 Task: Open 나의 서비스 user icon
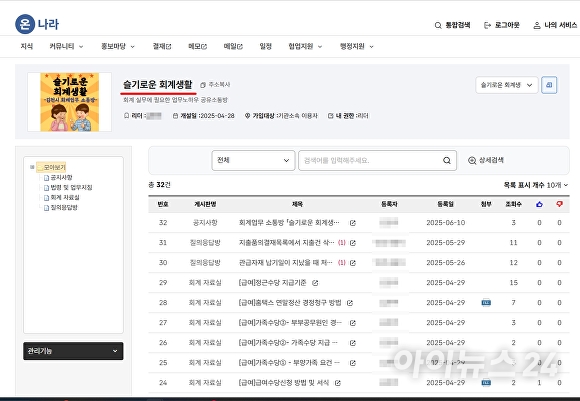(537, 25)
